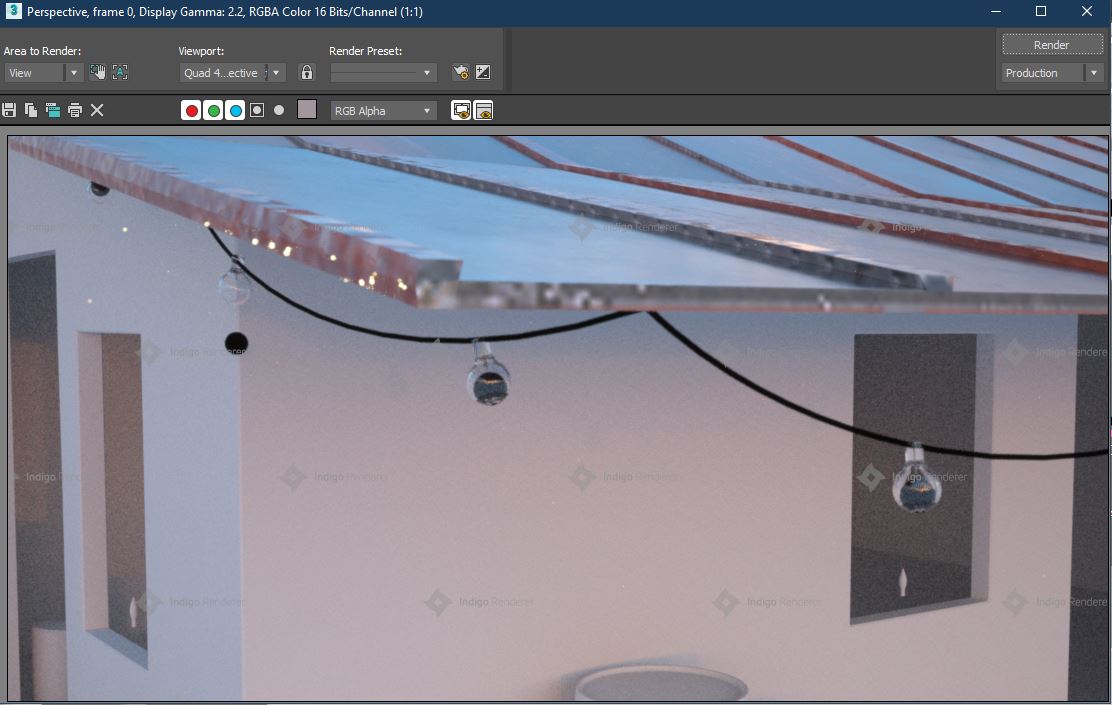Image resolution: width=1112 pixels, height=705 pixels.
Task: Click the Edit Region hand icon
Action: coord(98,72)
